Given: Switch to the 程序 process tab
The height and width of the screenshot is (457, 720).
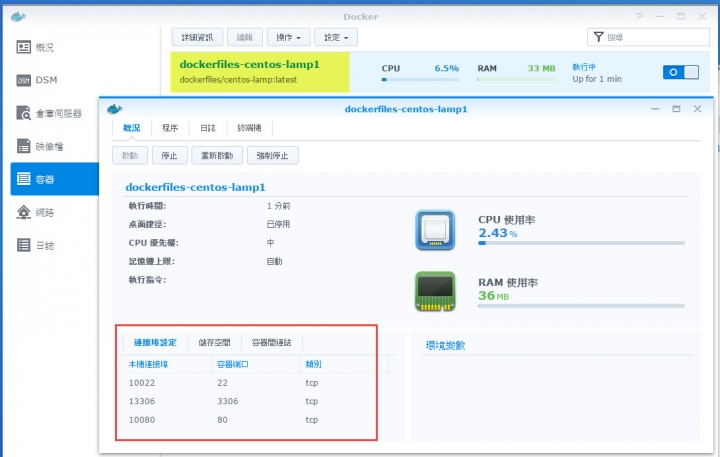Looking at the screenshot, I should (170, 128).
